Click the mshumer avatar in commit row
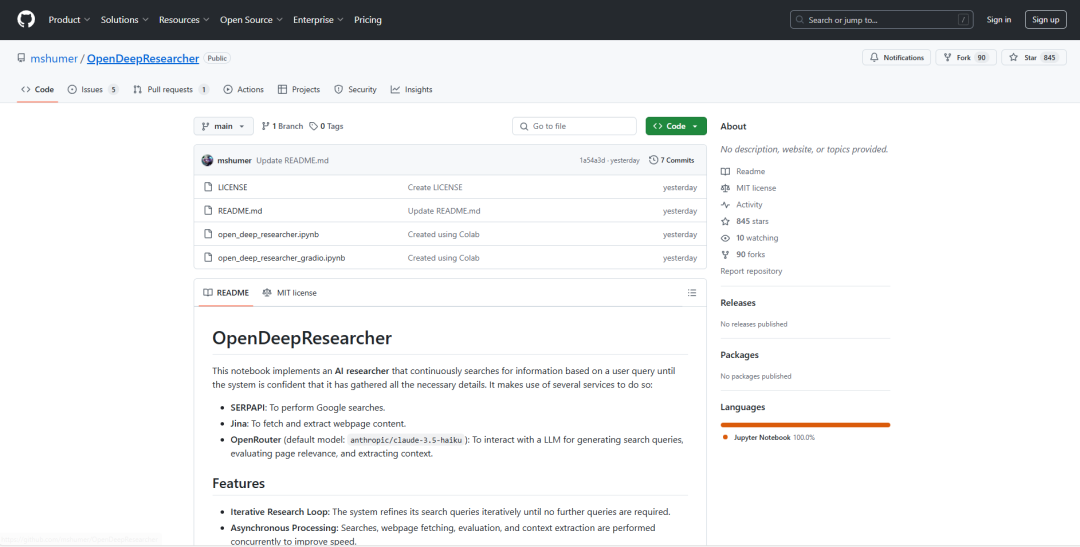Screen dimensions: 1080x547 tap(207, 160)
